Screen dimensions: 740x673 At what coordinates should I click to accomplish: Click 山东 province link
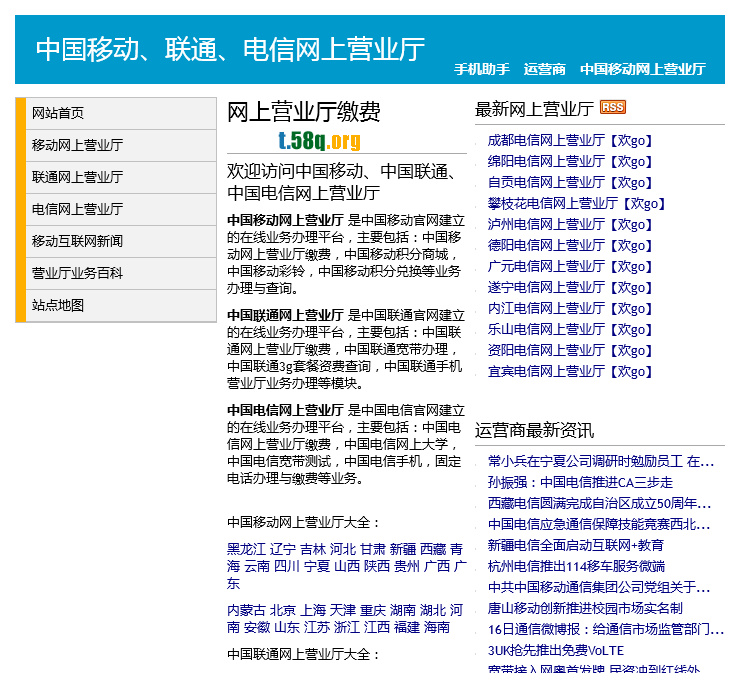(x=287, y=627)
